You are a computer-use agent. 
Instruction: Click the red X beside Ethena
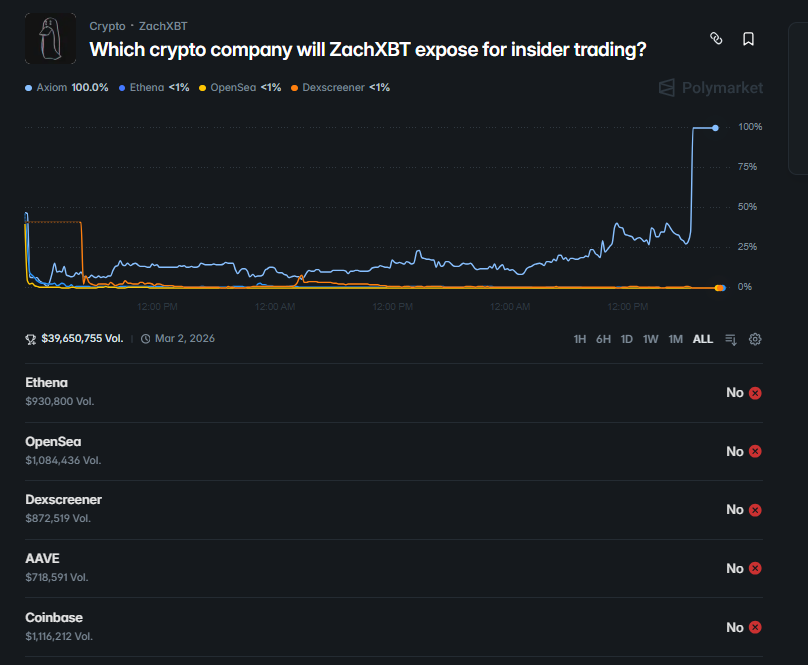755,393
